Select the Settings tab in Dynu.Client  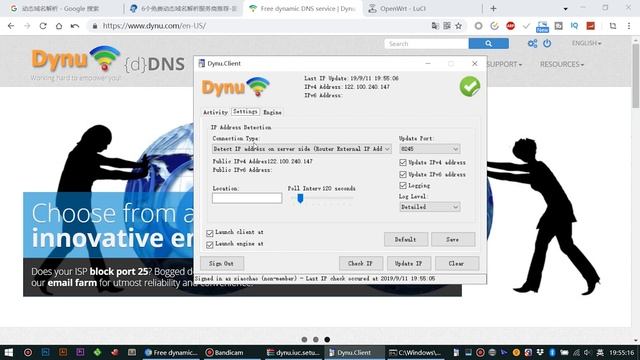point(245,111)
